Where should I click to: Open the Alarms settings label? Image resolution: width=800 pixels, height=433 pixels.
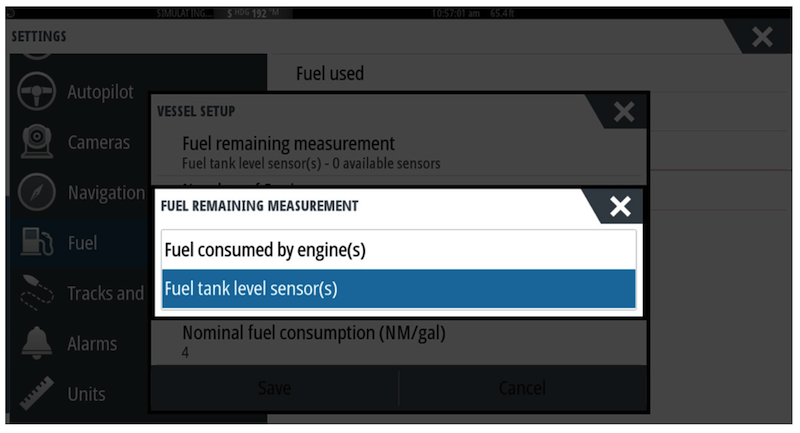tap(92, 344)
